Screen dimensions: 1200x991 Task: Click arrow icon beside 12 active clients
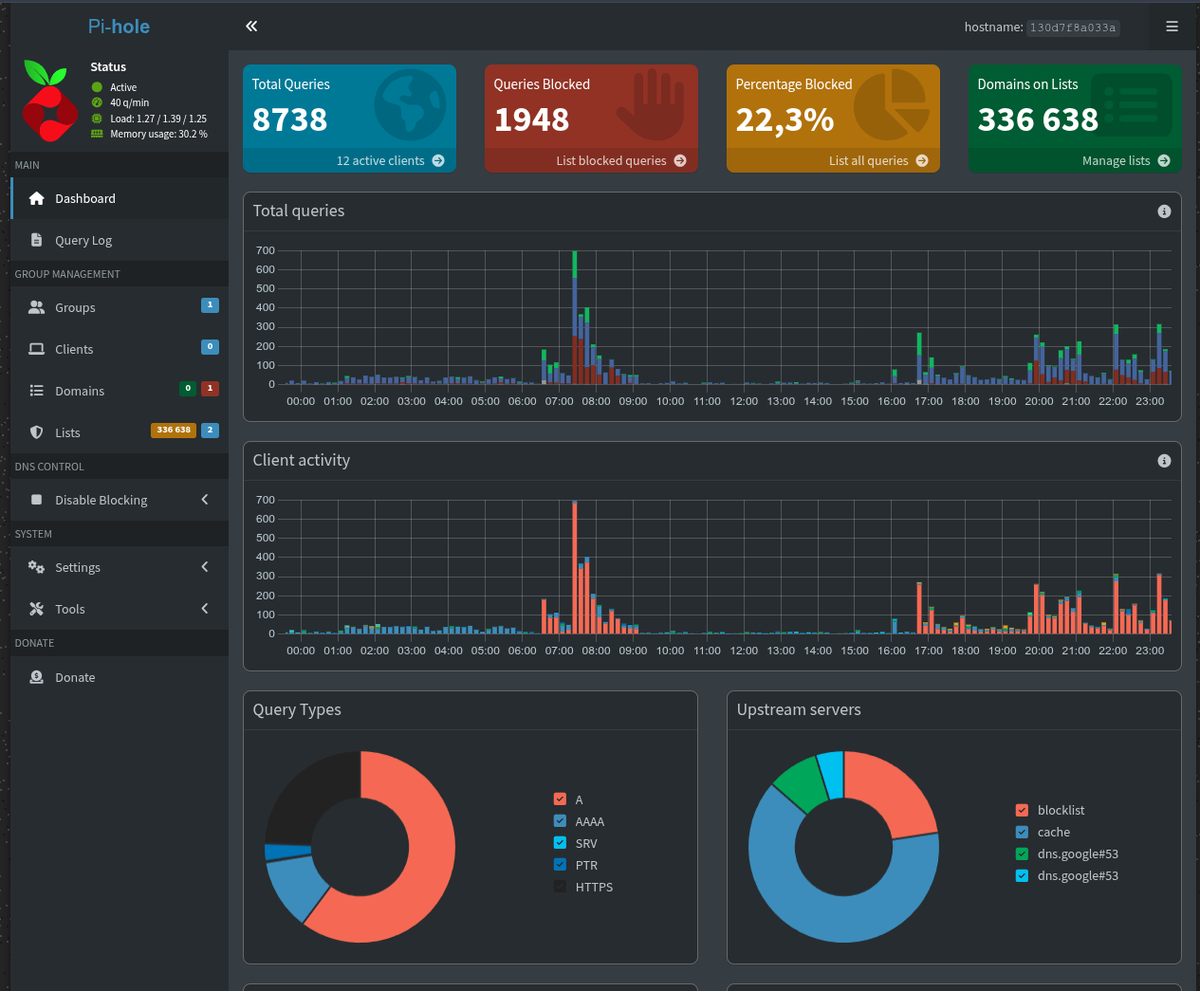click(438, 160)
